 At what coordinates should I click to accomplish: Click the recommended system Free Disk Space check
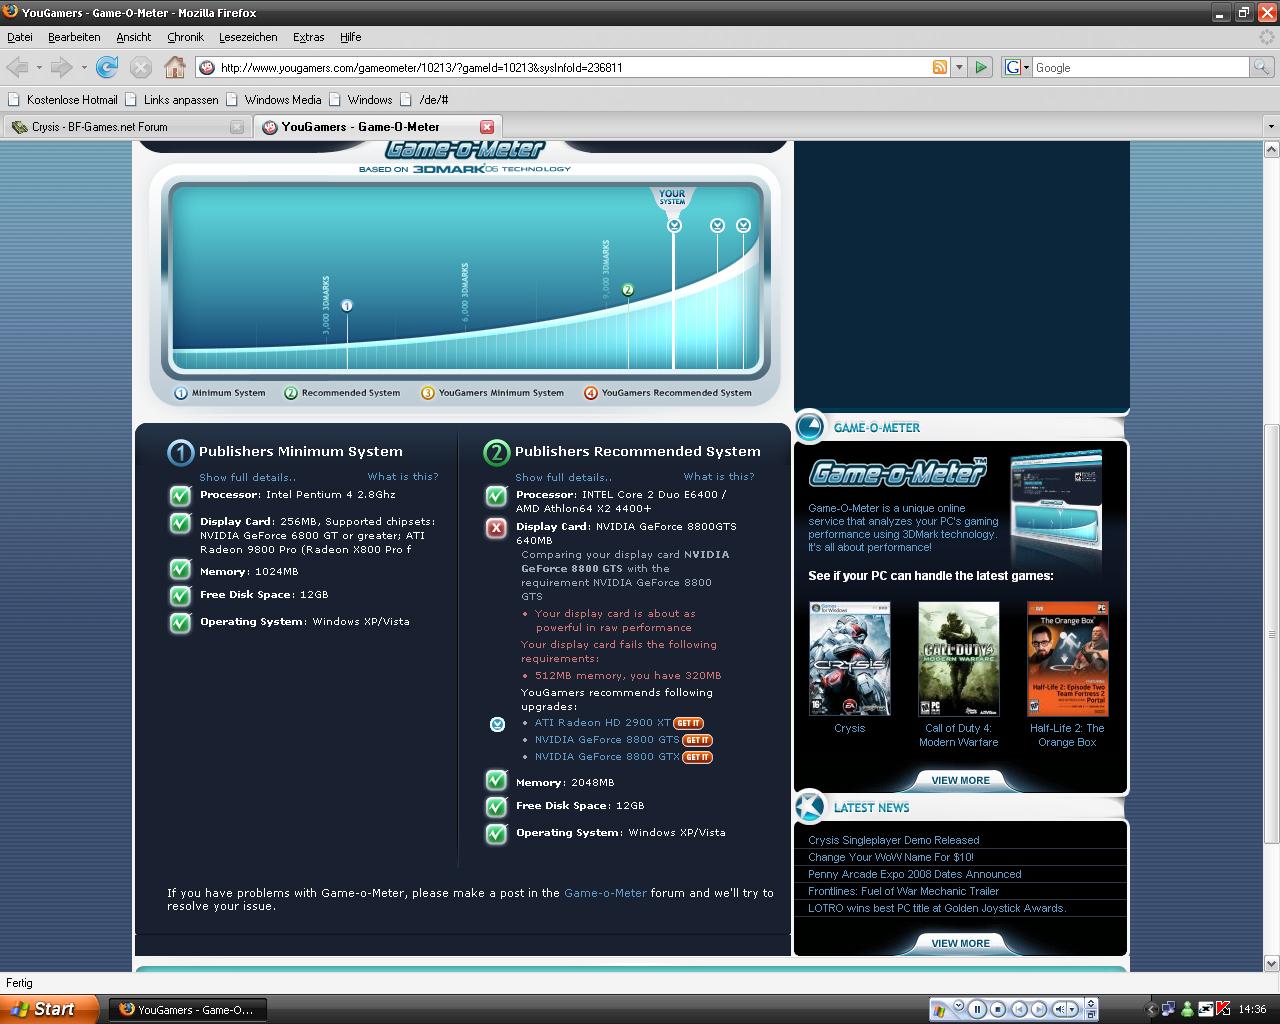point(496,806)
